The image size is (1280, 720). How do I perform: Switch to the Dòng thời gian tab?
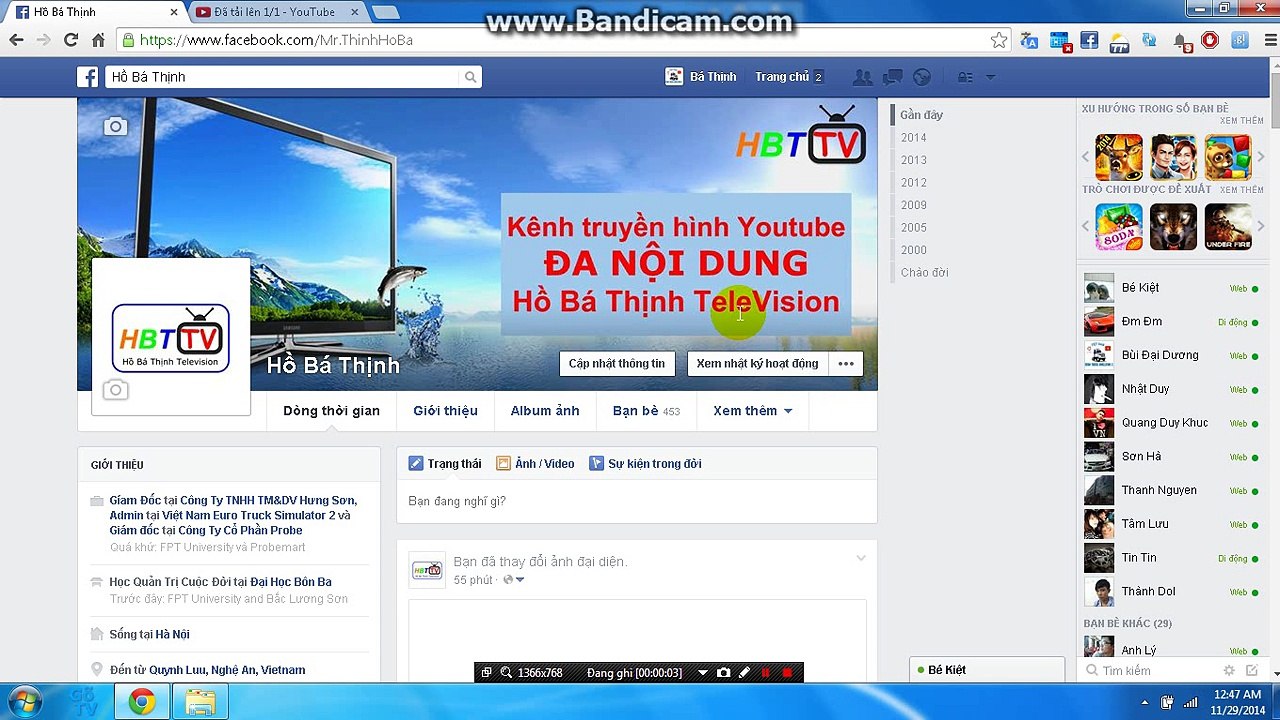(x=331, y=411)
